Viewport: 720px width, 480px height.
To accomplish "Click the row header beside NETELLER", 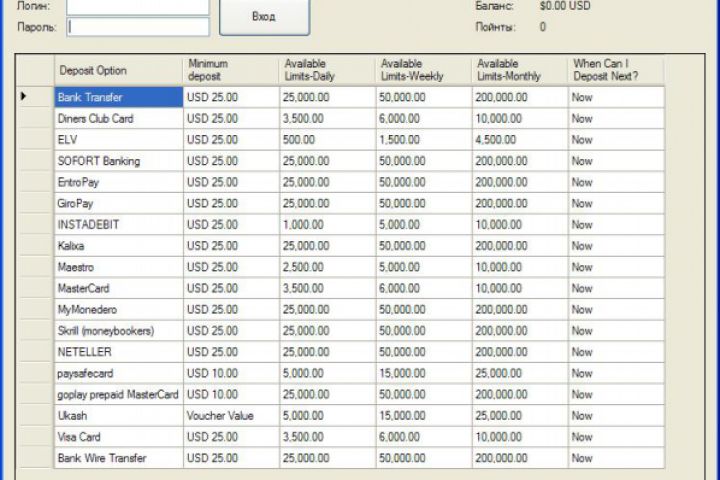I will (35, 352).
